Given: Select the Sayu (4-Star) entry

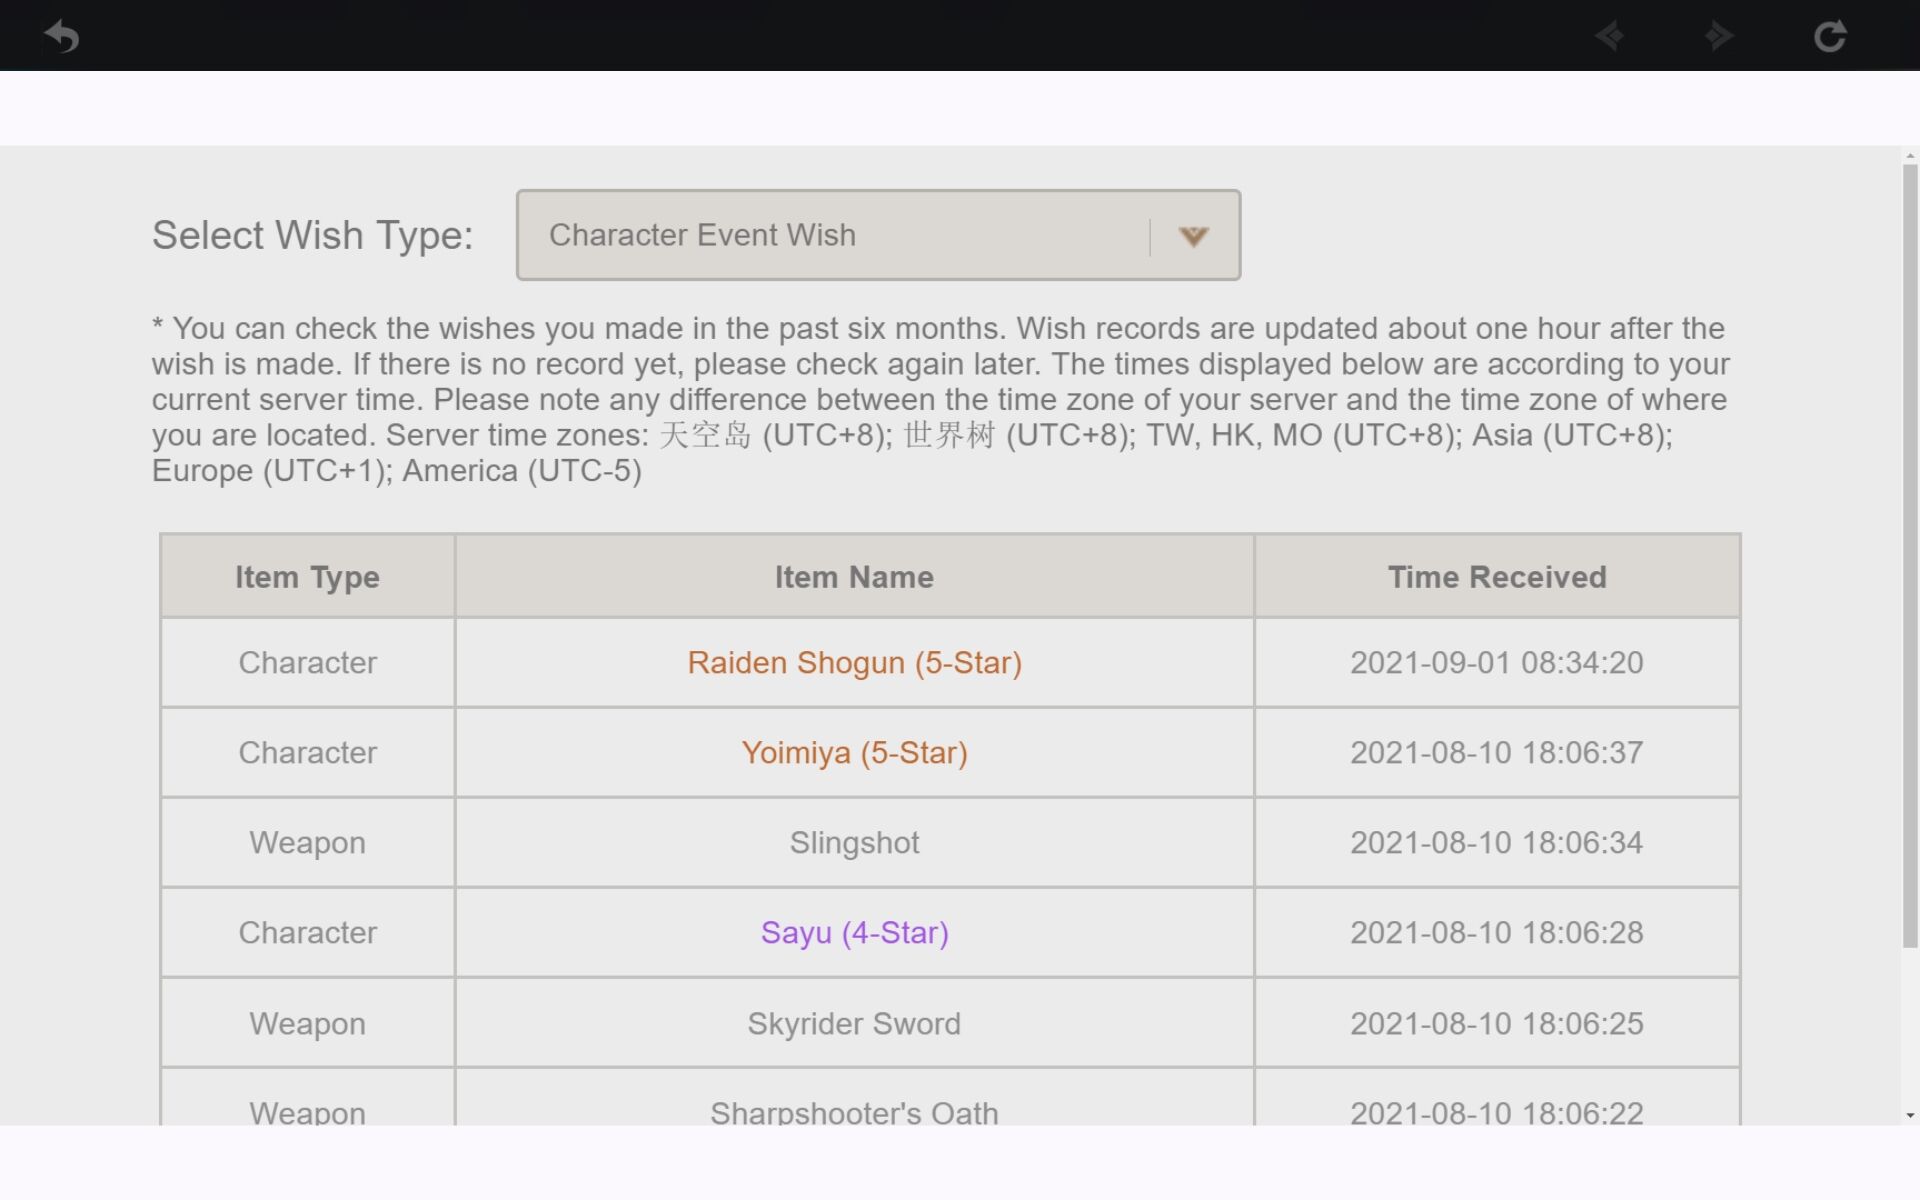Looking at the screenshot, I should [x=854, y=933].
